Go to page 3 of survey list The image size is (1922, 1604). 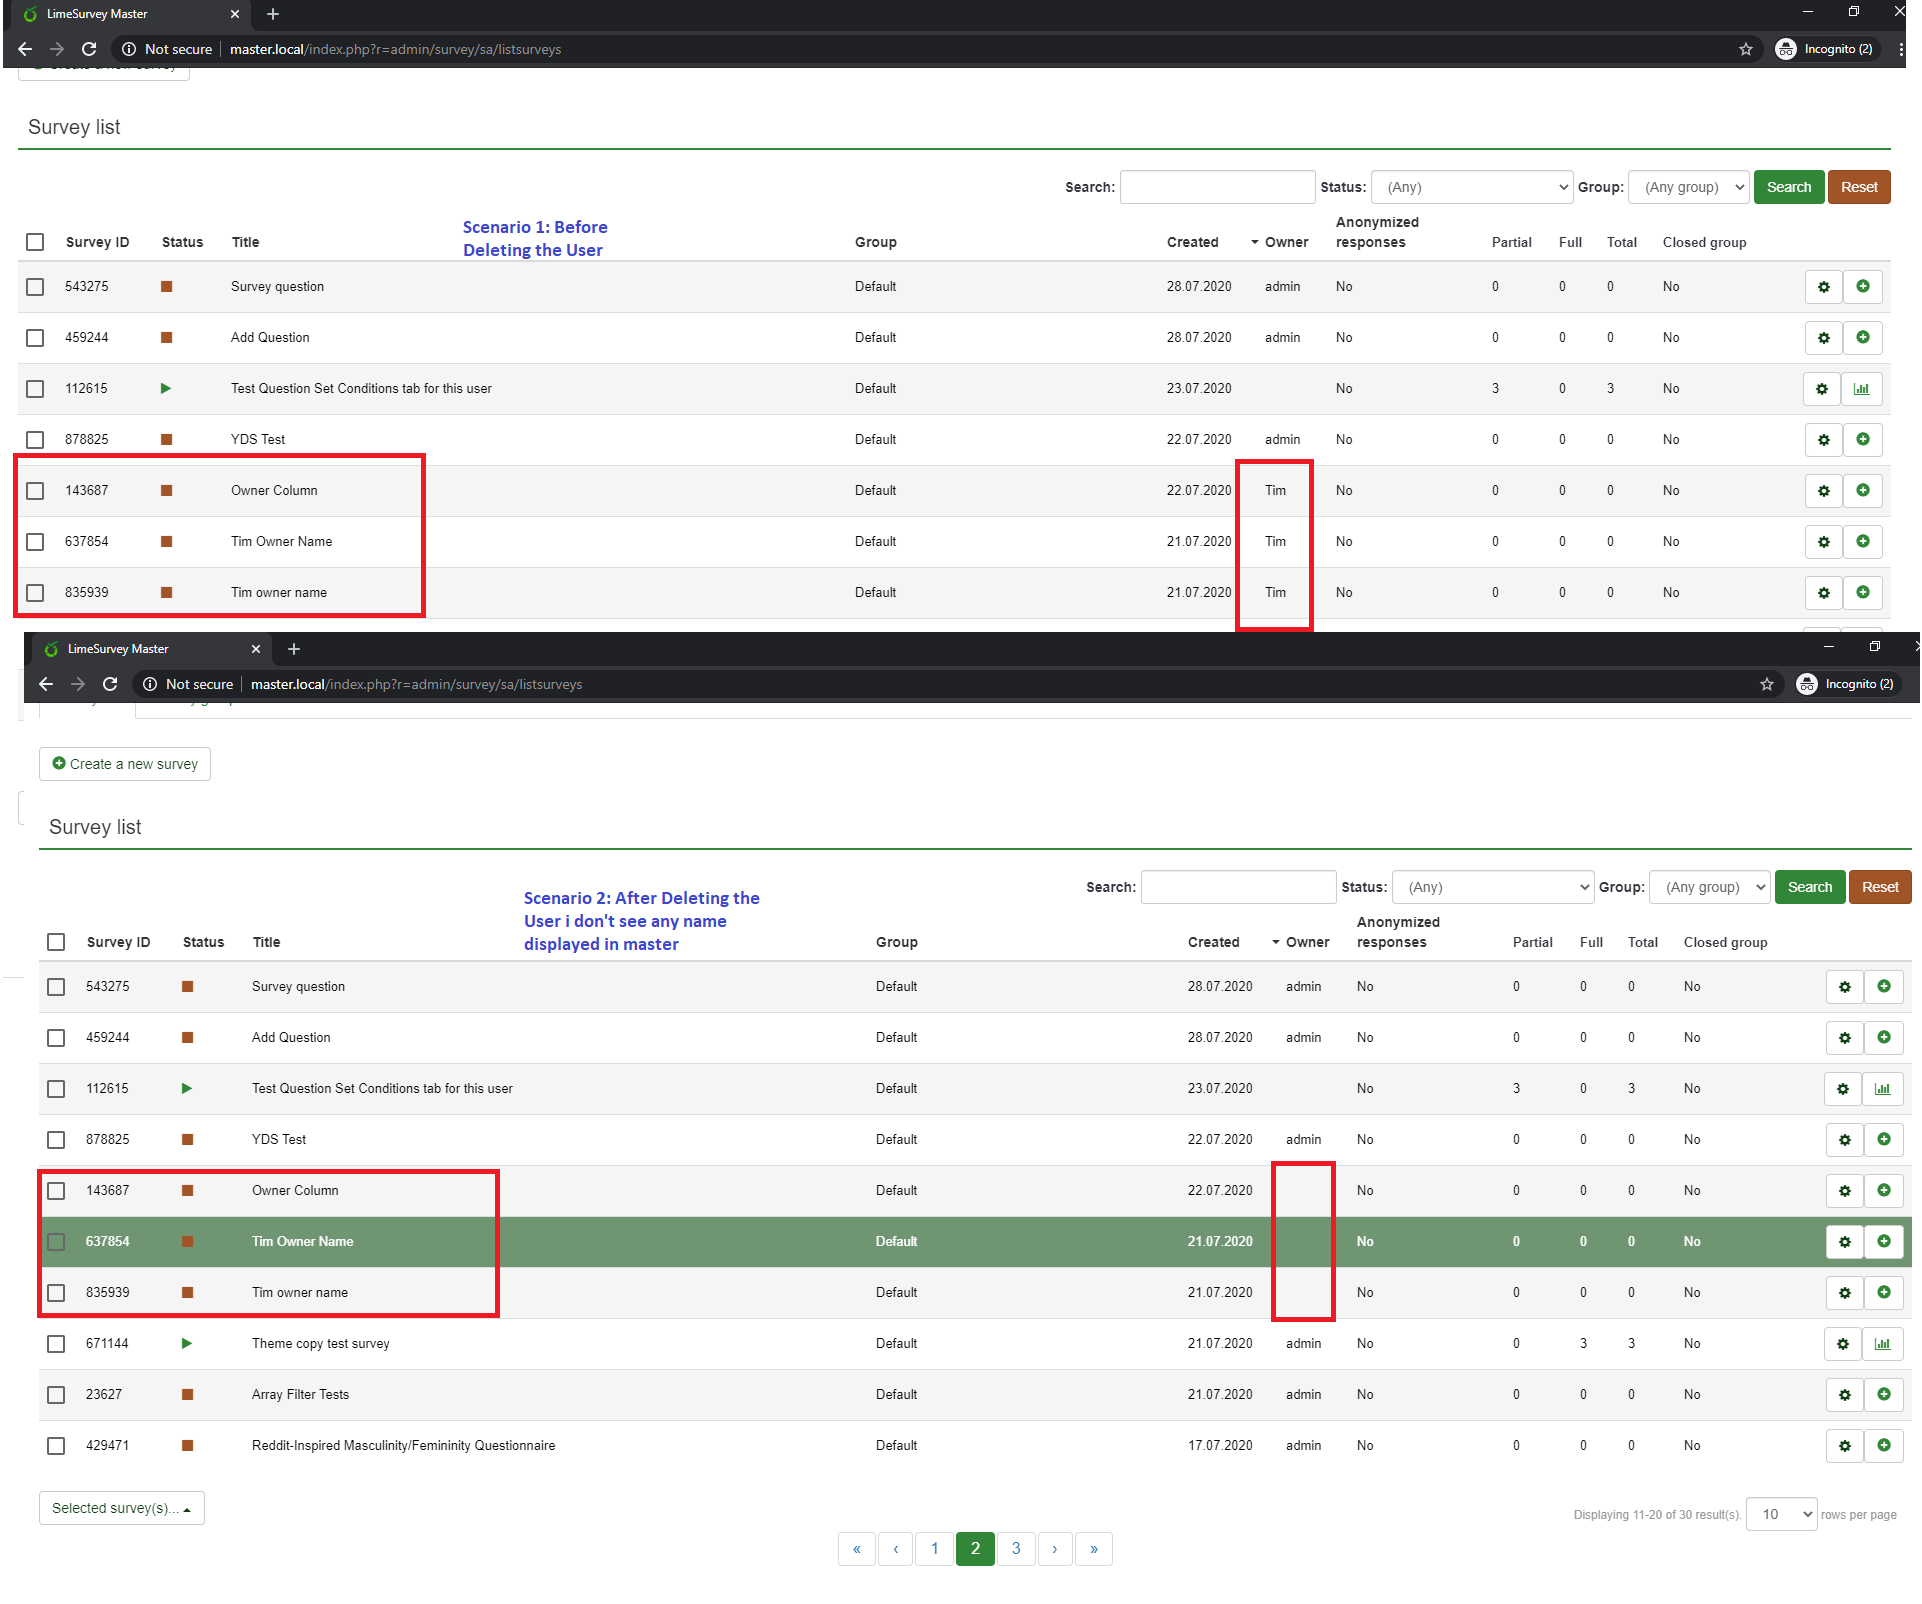pos(1016,1549)
